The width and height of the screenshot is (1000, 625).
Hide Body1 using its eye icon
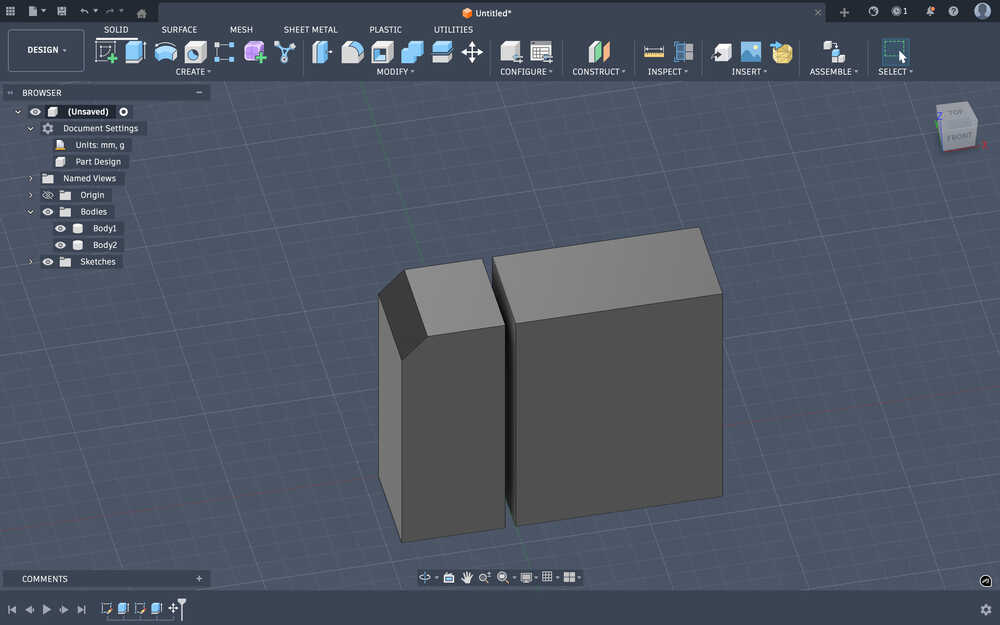tap(60, 228)
